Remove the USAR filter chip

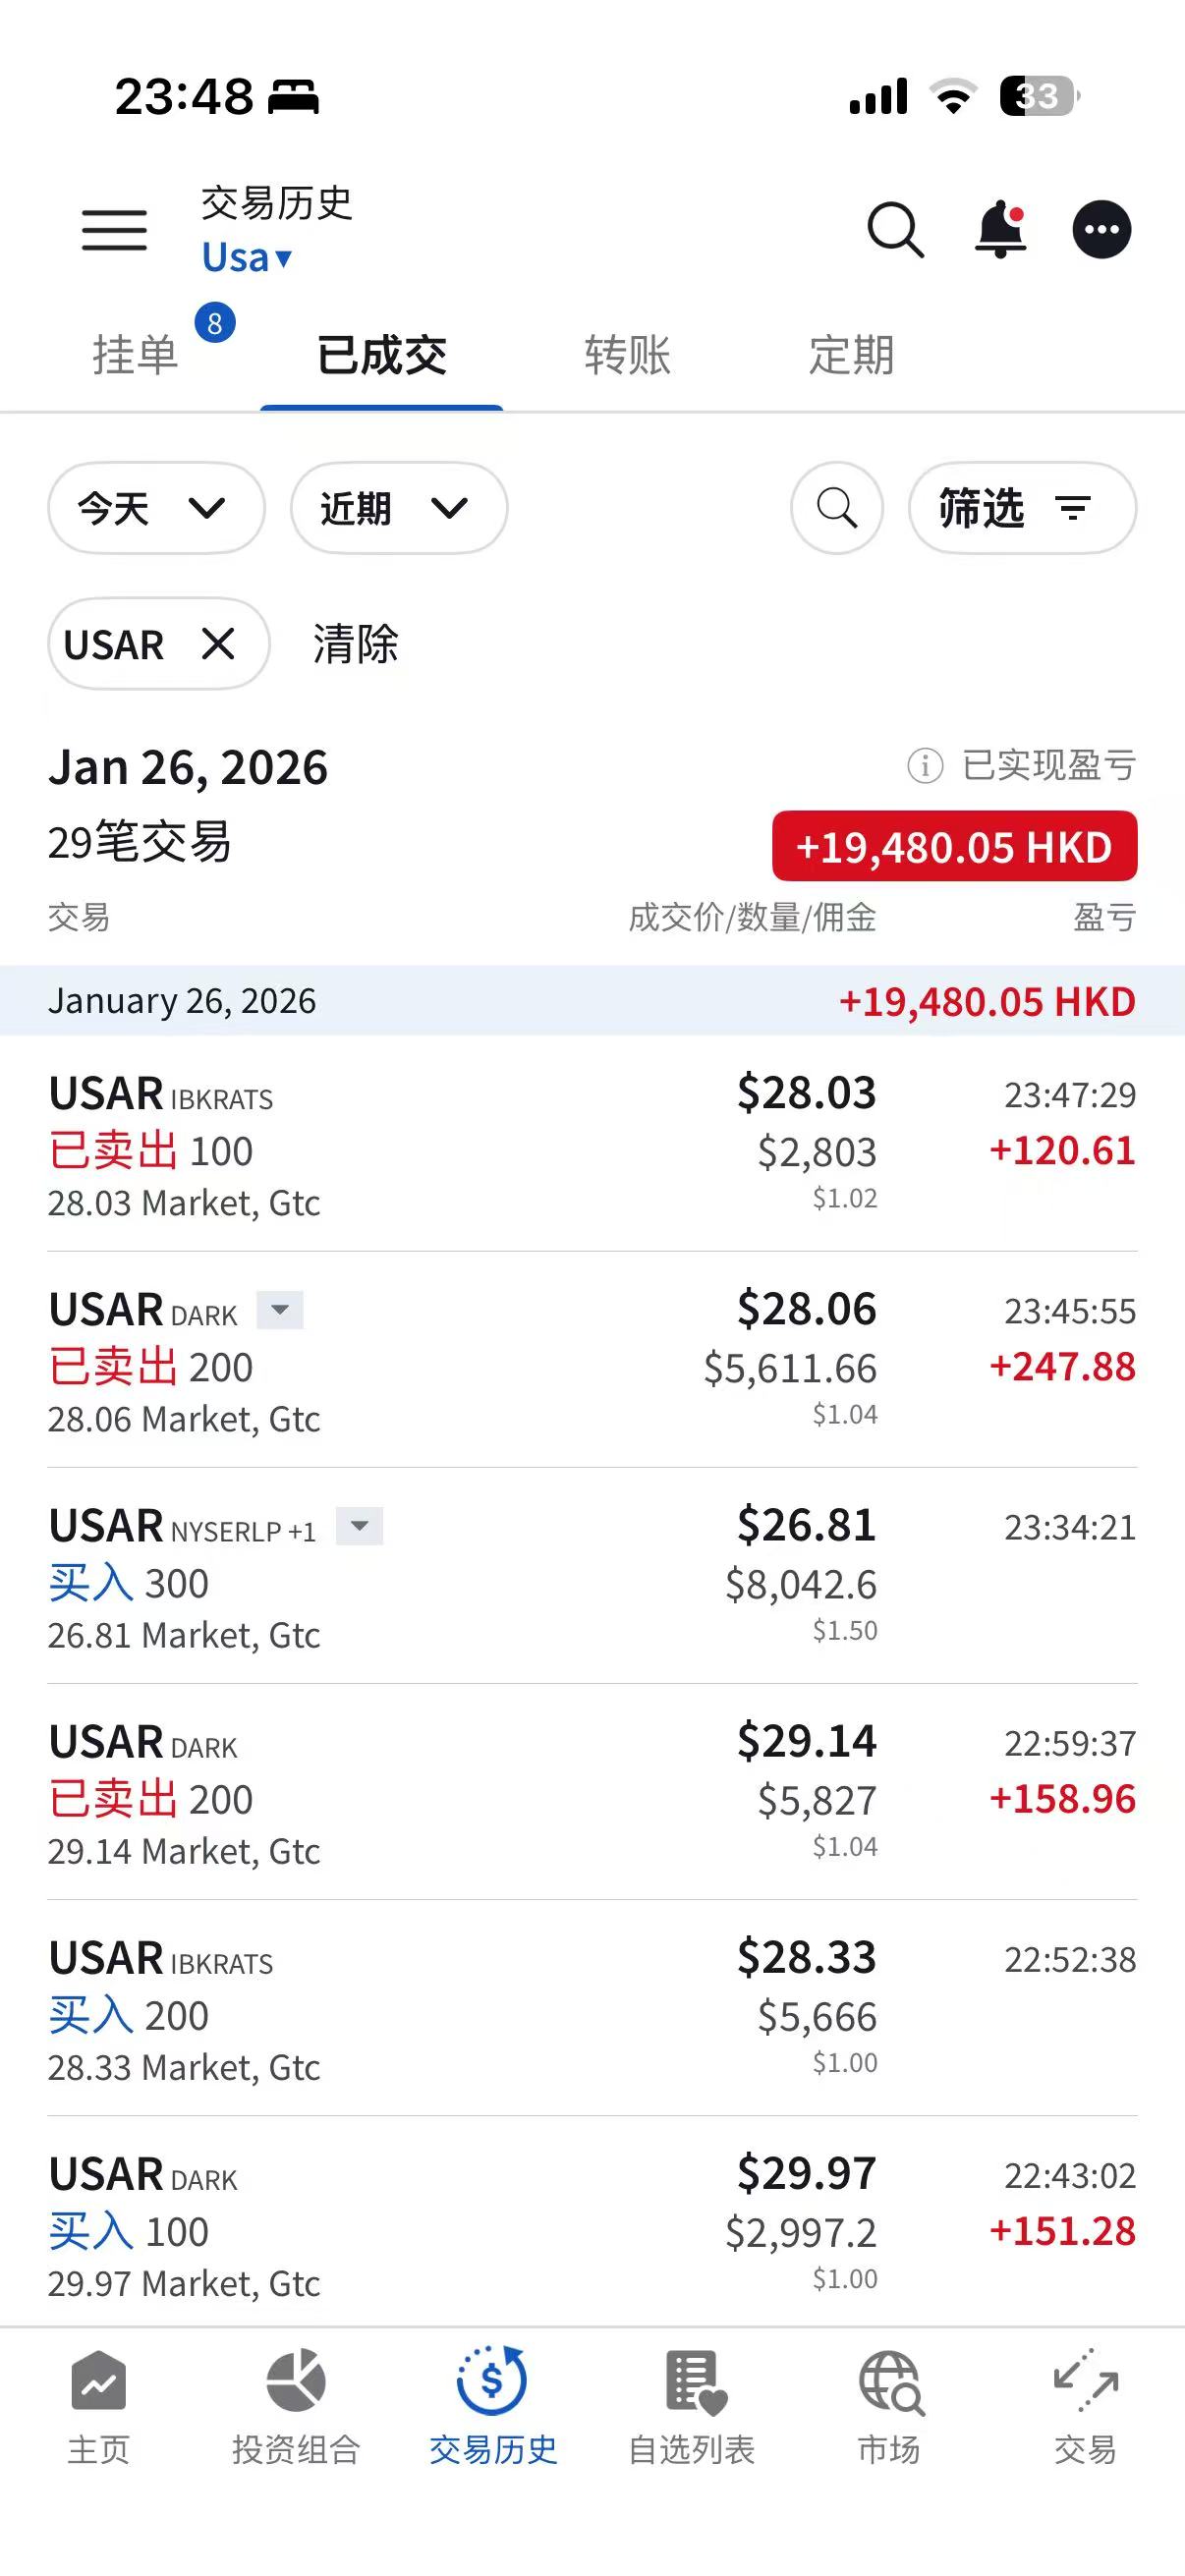[x=218, y=644]
